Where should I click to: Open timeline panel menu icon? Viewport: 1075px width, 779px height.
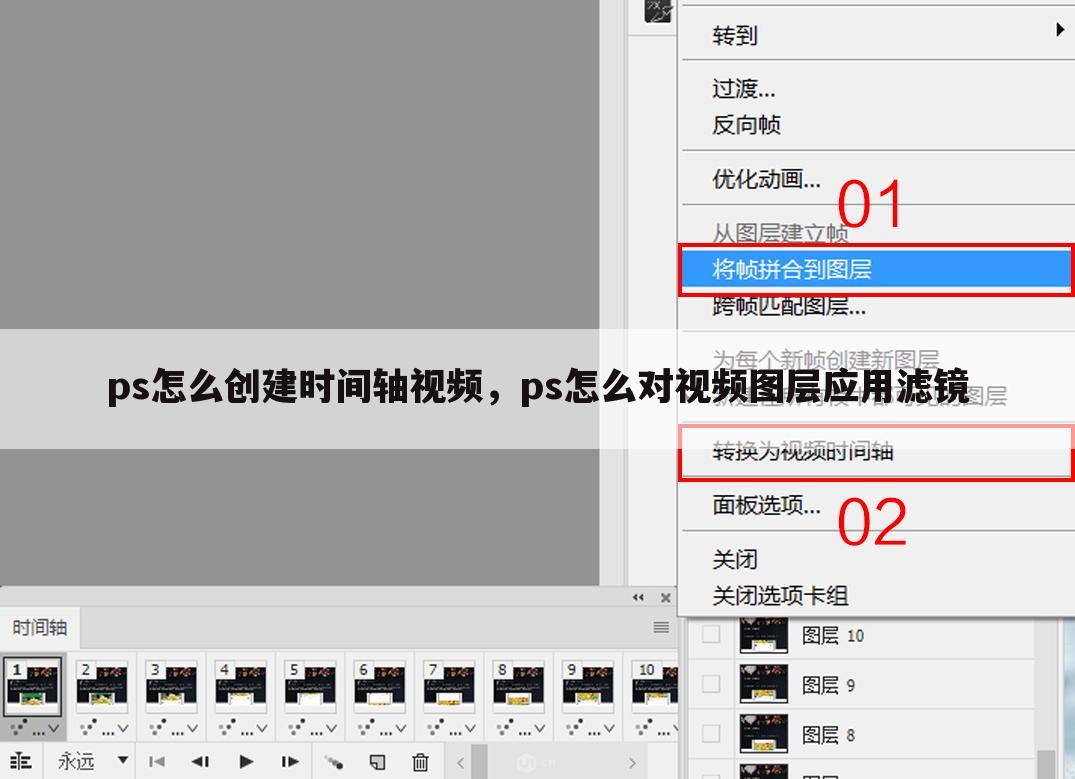tap(661, 627)
